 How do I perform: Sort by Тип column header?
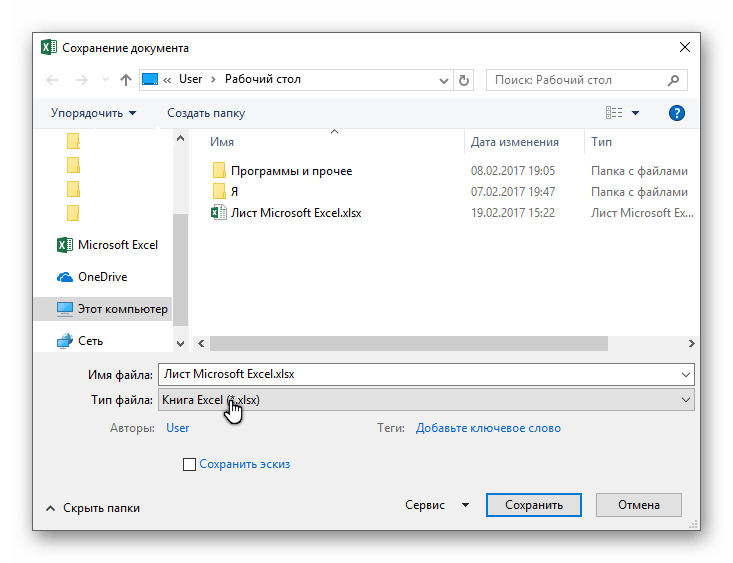[601, 142]
